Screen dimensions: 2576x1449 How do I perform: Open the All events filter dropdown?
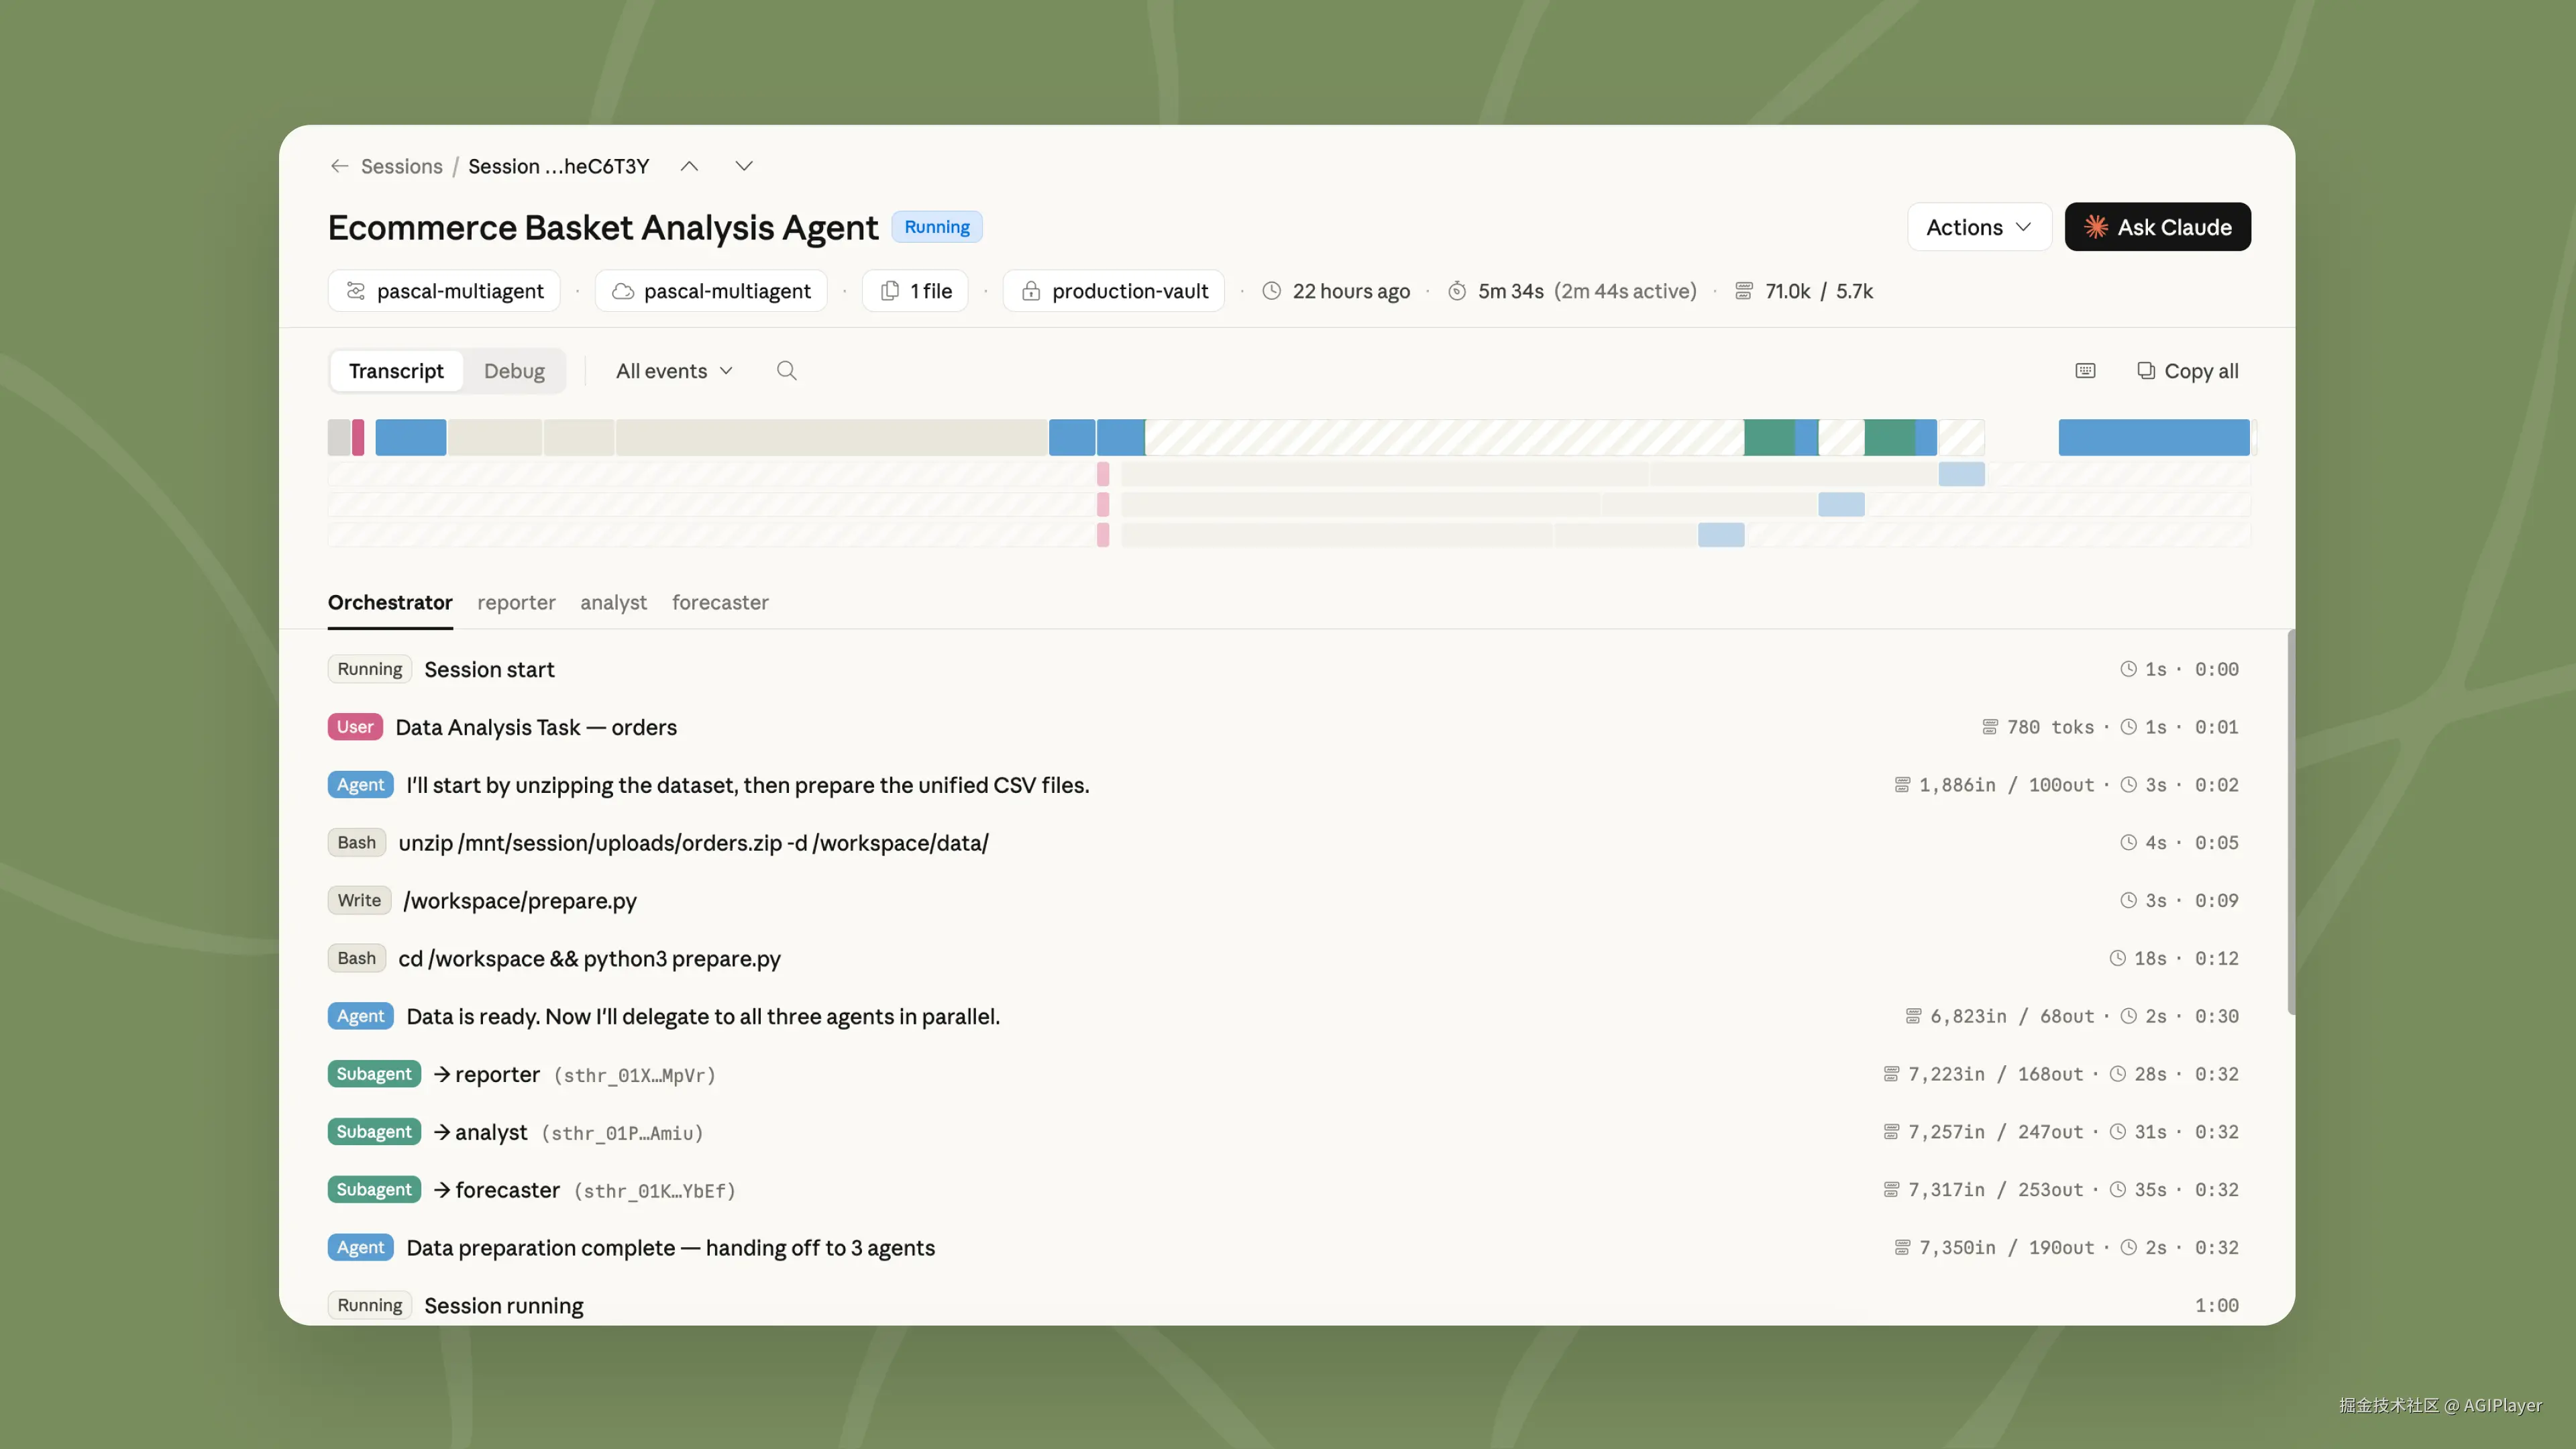[675, 371]
